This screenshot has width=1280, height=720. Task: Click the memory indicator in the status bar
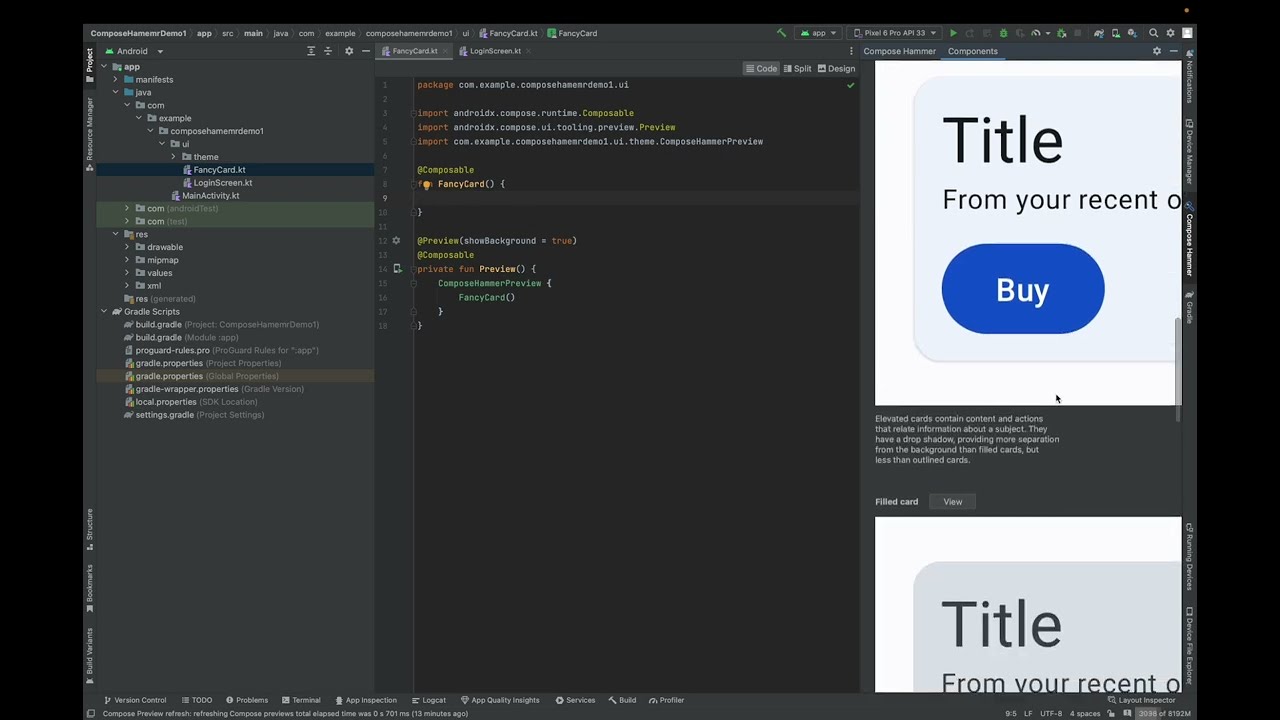1164,714
